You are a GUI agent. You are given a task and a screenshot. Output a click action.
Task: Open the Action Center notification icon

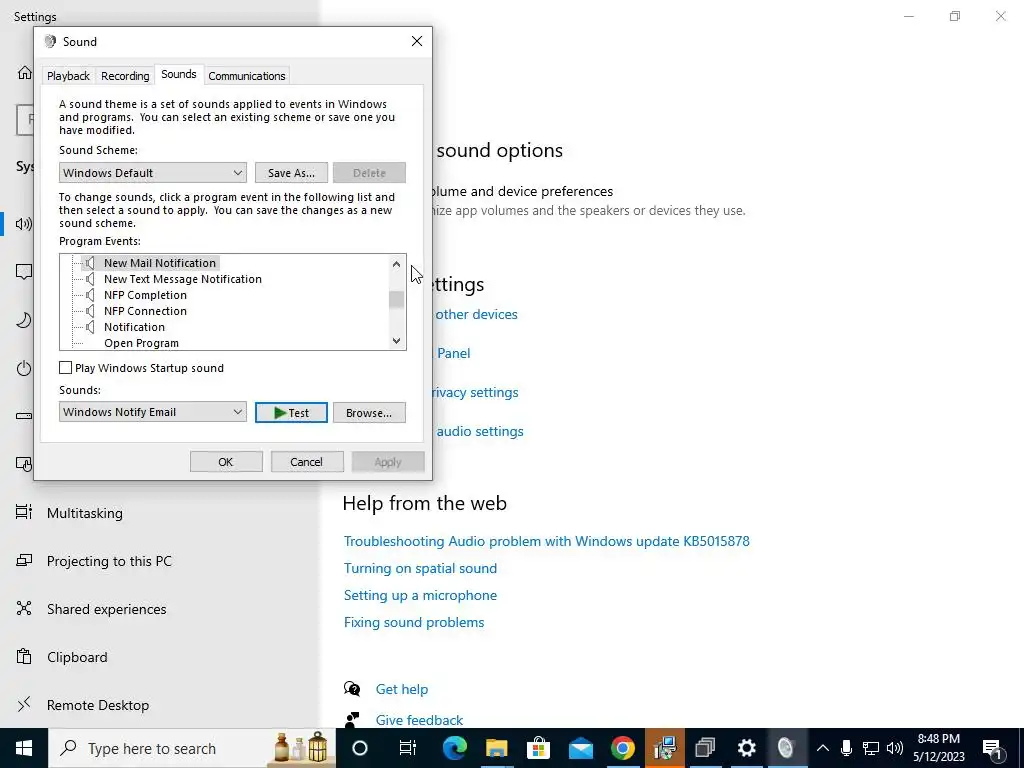(x=992, y=748)
